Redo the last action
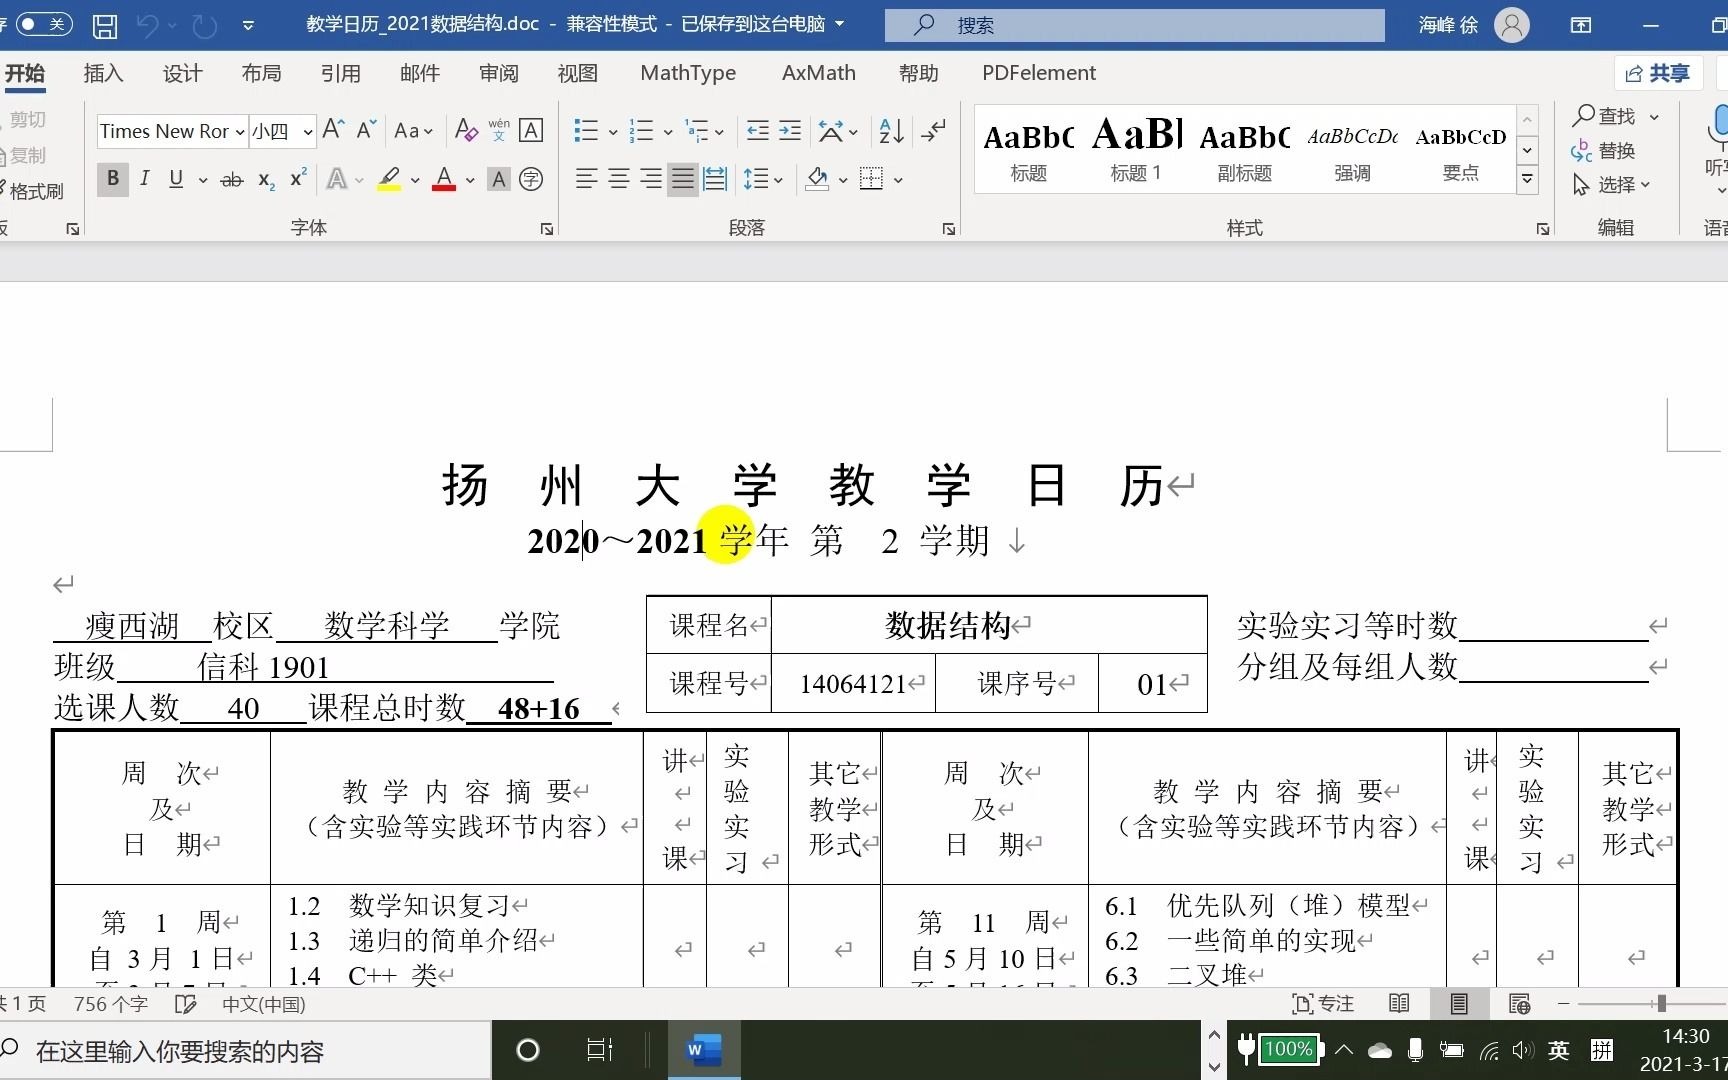Screen dimensions: 1728x1080 point(204,25)
